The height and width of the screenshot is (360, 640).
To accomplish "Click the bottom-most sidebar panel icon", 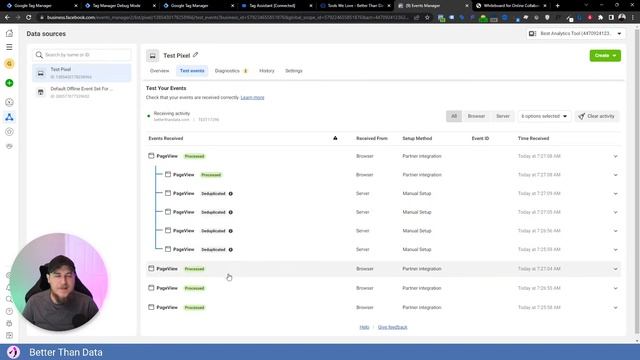I will click(x=9, y=335).
